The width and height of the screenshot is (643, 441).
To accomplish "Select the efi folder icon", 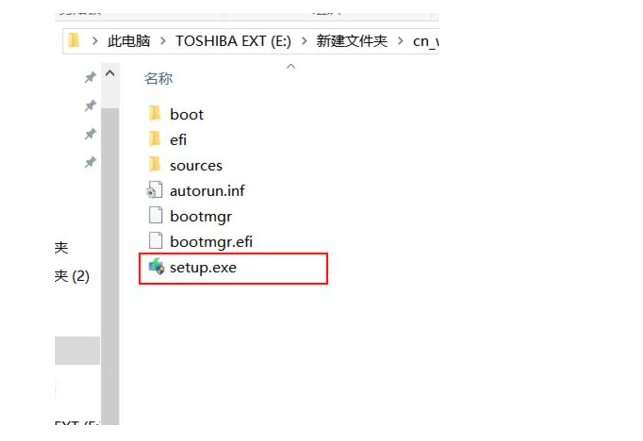I will click(154, 139).
